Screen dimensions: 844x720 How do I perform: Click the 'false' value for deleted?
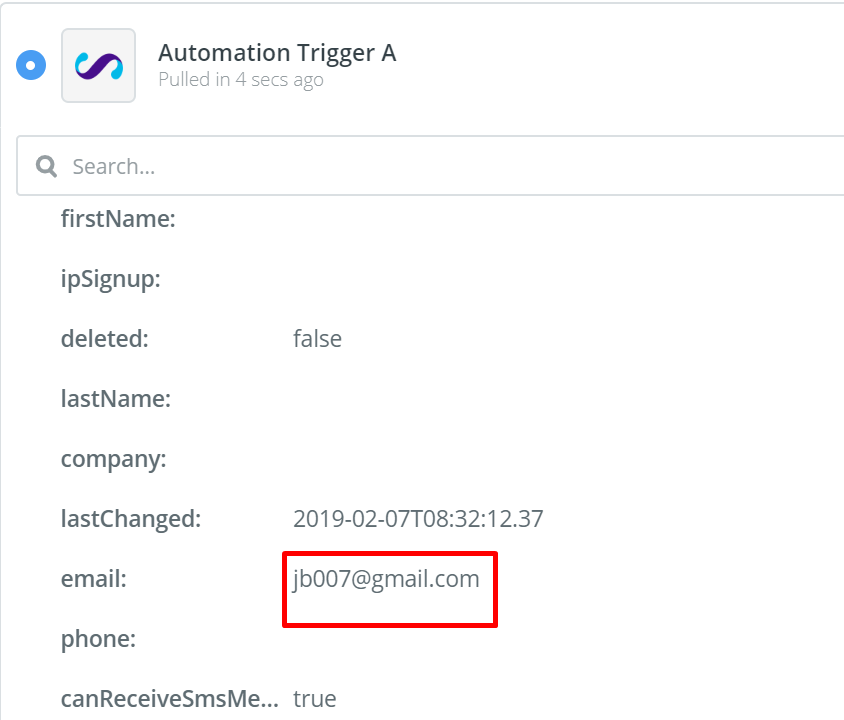(x=317, y=339)
